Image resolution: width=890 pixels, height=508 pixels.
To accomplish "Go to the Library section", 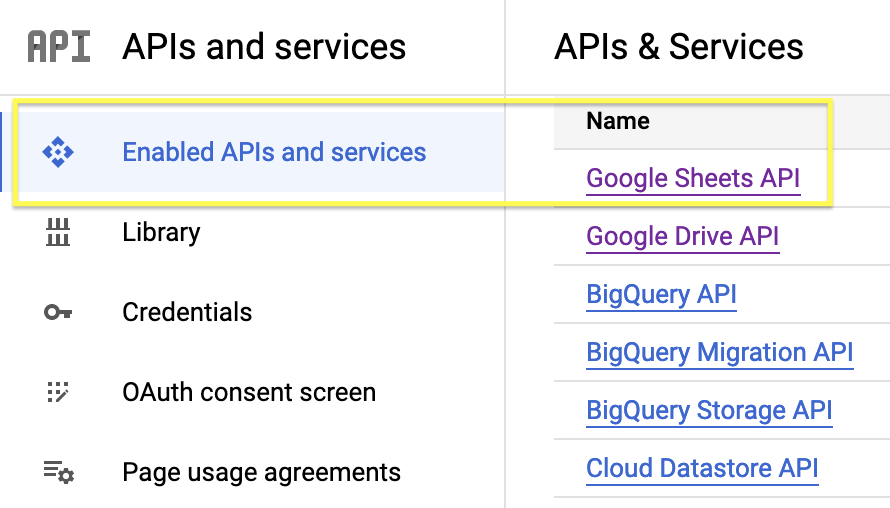I will [161, 232].
